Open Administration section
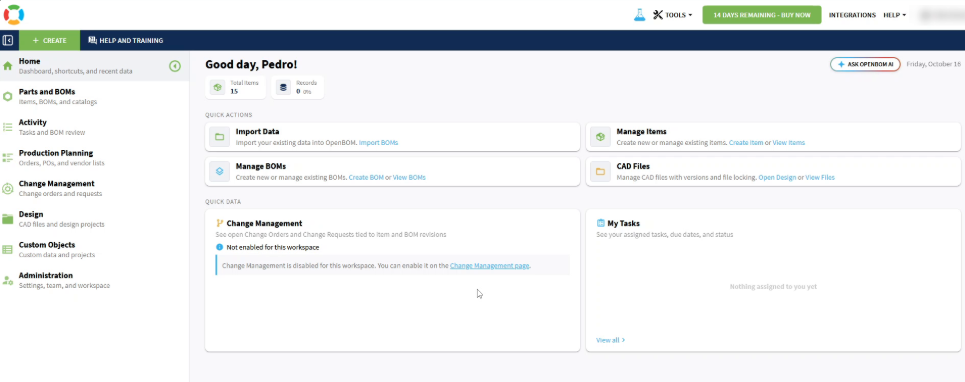The width and height of the screenshot is (965, 382). tap(94, 280)
